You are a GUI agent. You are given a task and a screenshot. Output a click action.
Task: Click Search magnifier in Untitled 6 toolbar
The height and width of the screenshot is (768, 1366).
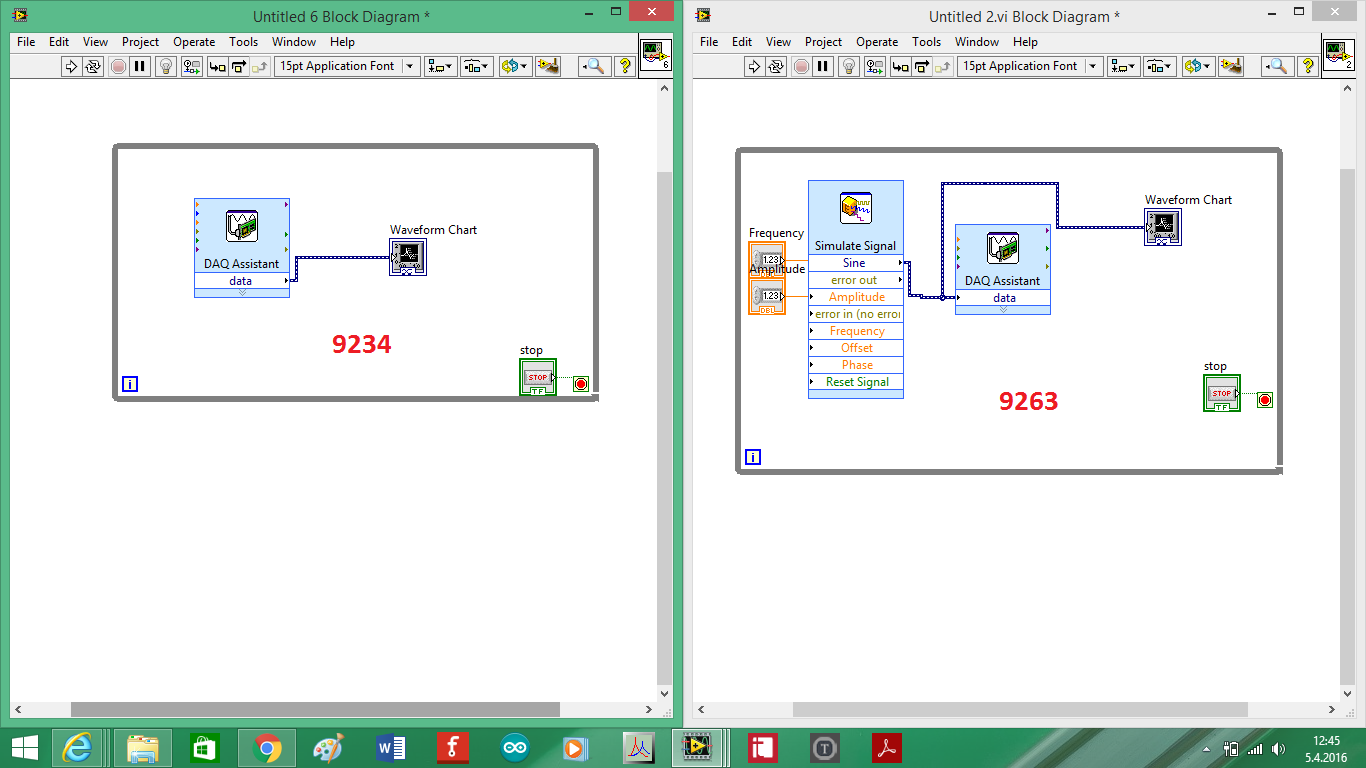594,66
